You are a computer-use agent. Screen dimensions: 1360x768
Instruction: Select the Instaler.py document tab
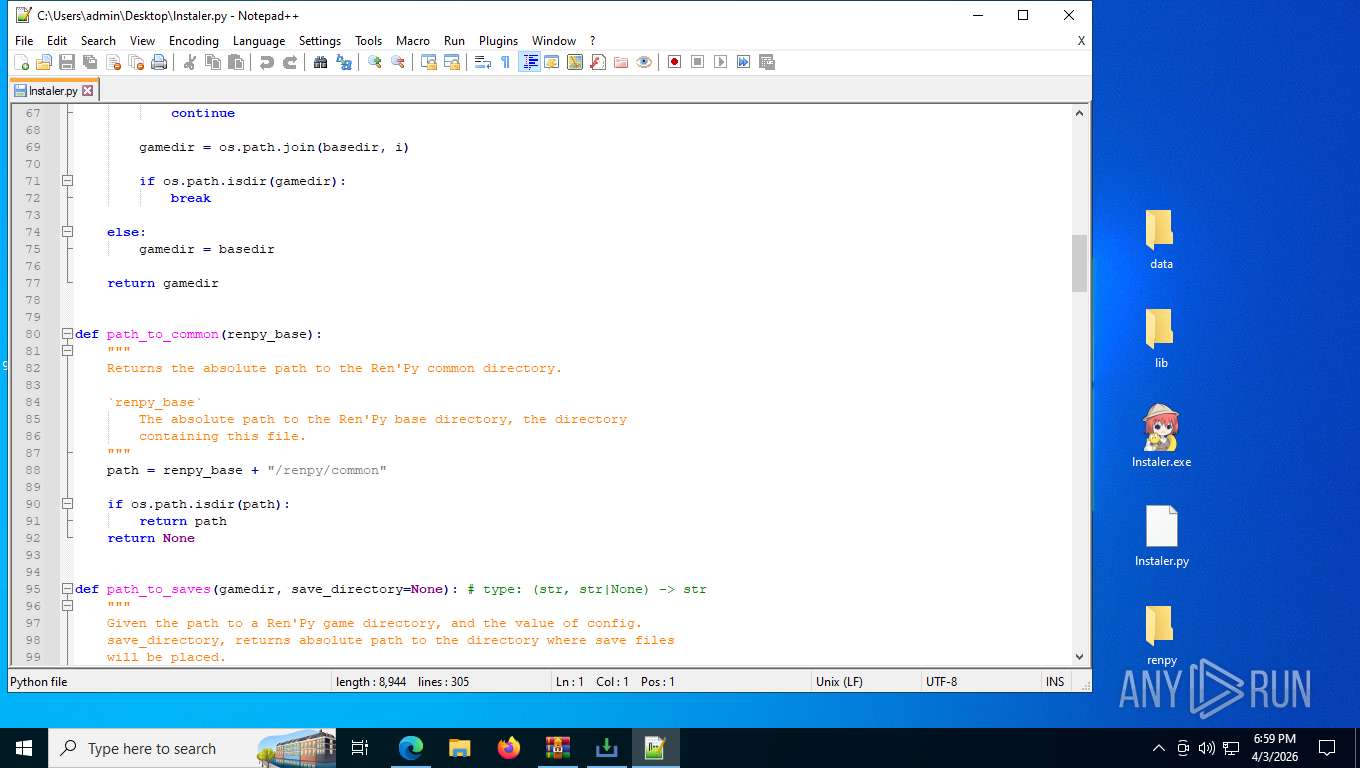(53, 90)
